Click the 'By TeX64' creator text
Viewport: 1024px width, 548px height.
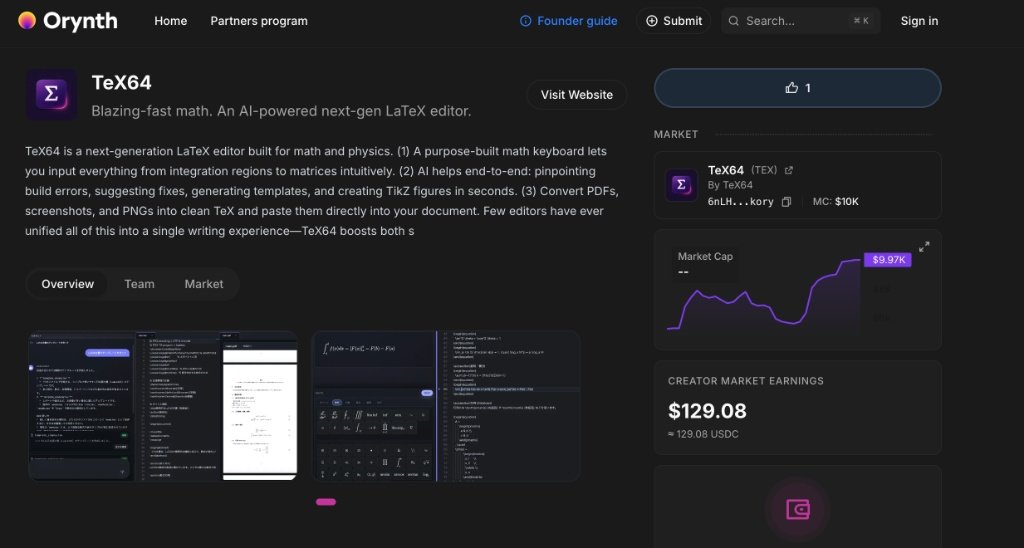[x=730, y=185]
